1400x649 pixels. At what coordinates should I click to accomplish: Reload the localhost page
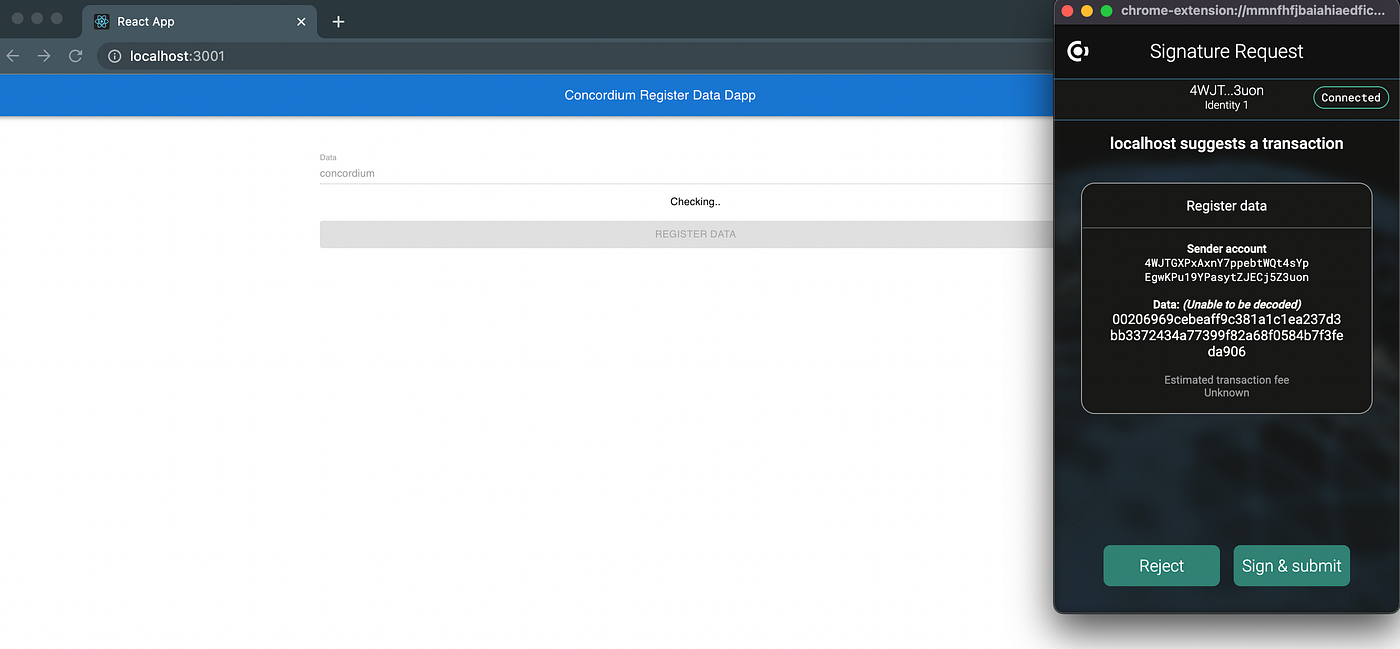[x=75, y=56]
